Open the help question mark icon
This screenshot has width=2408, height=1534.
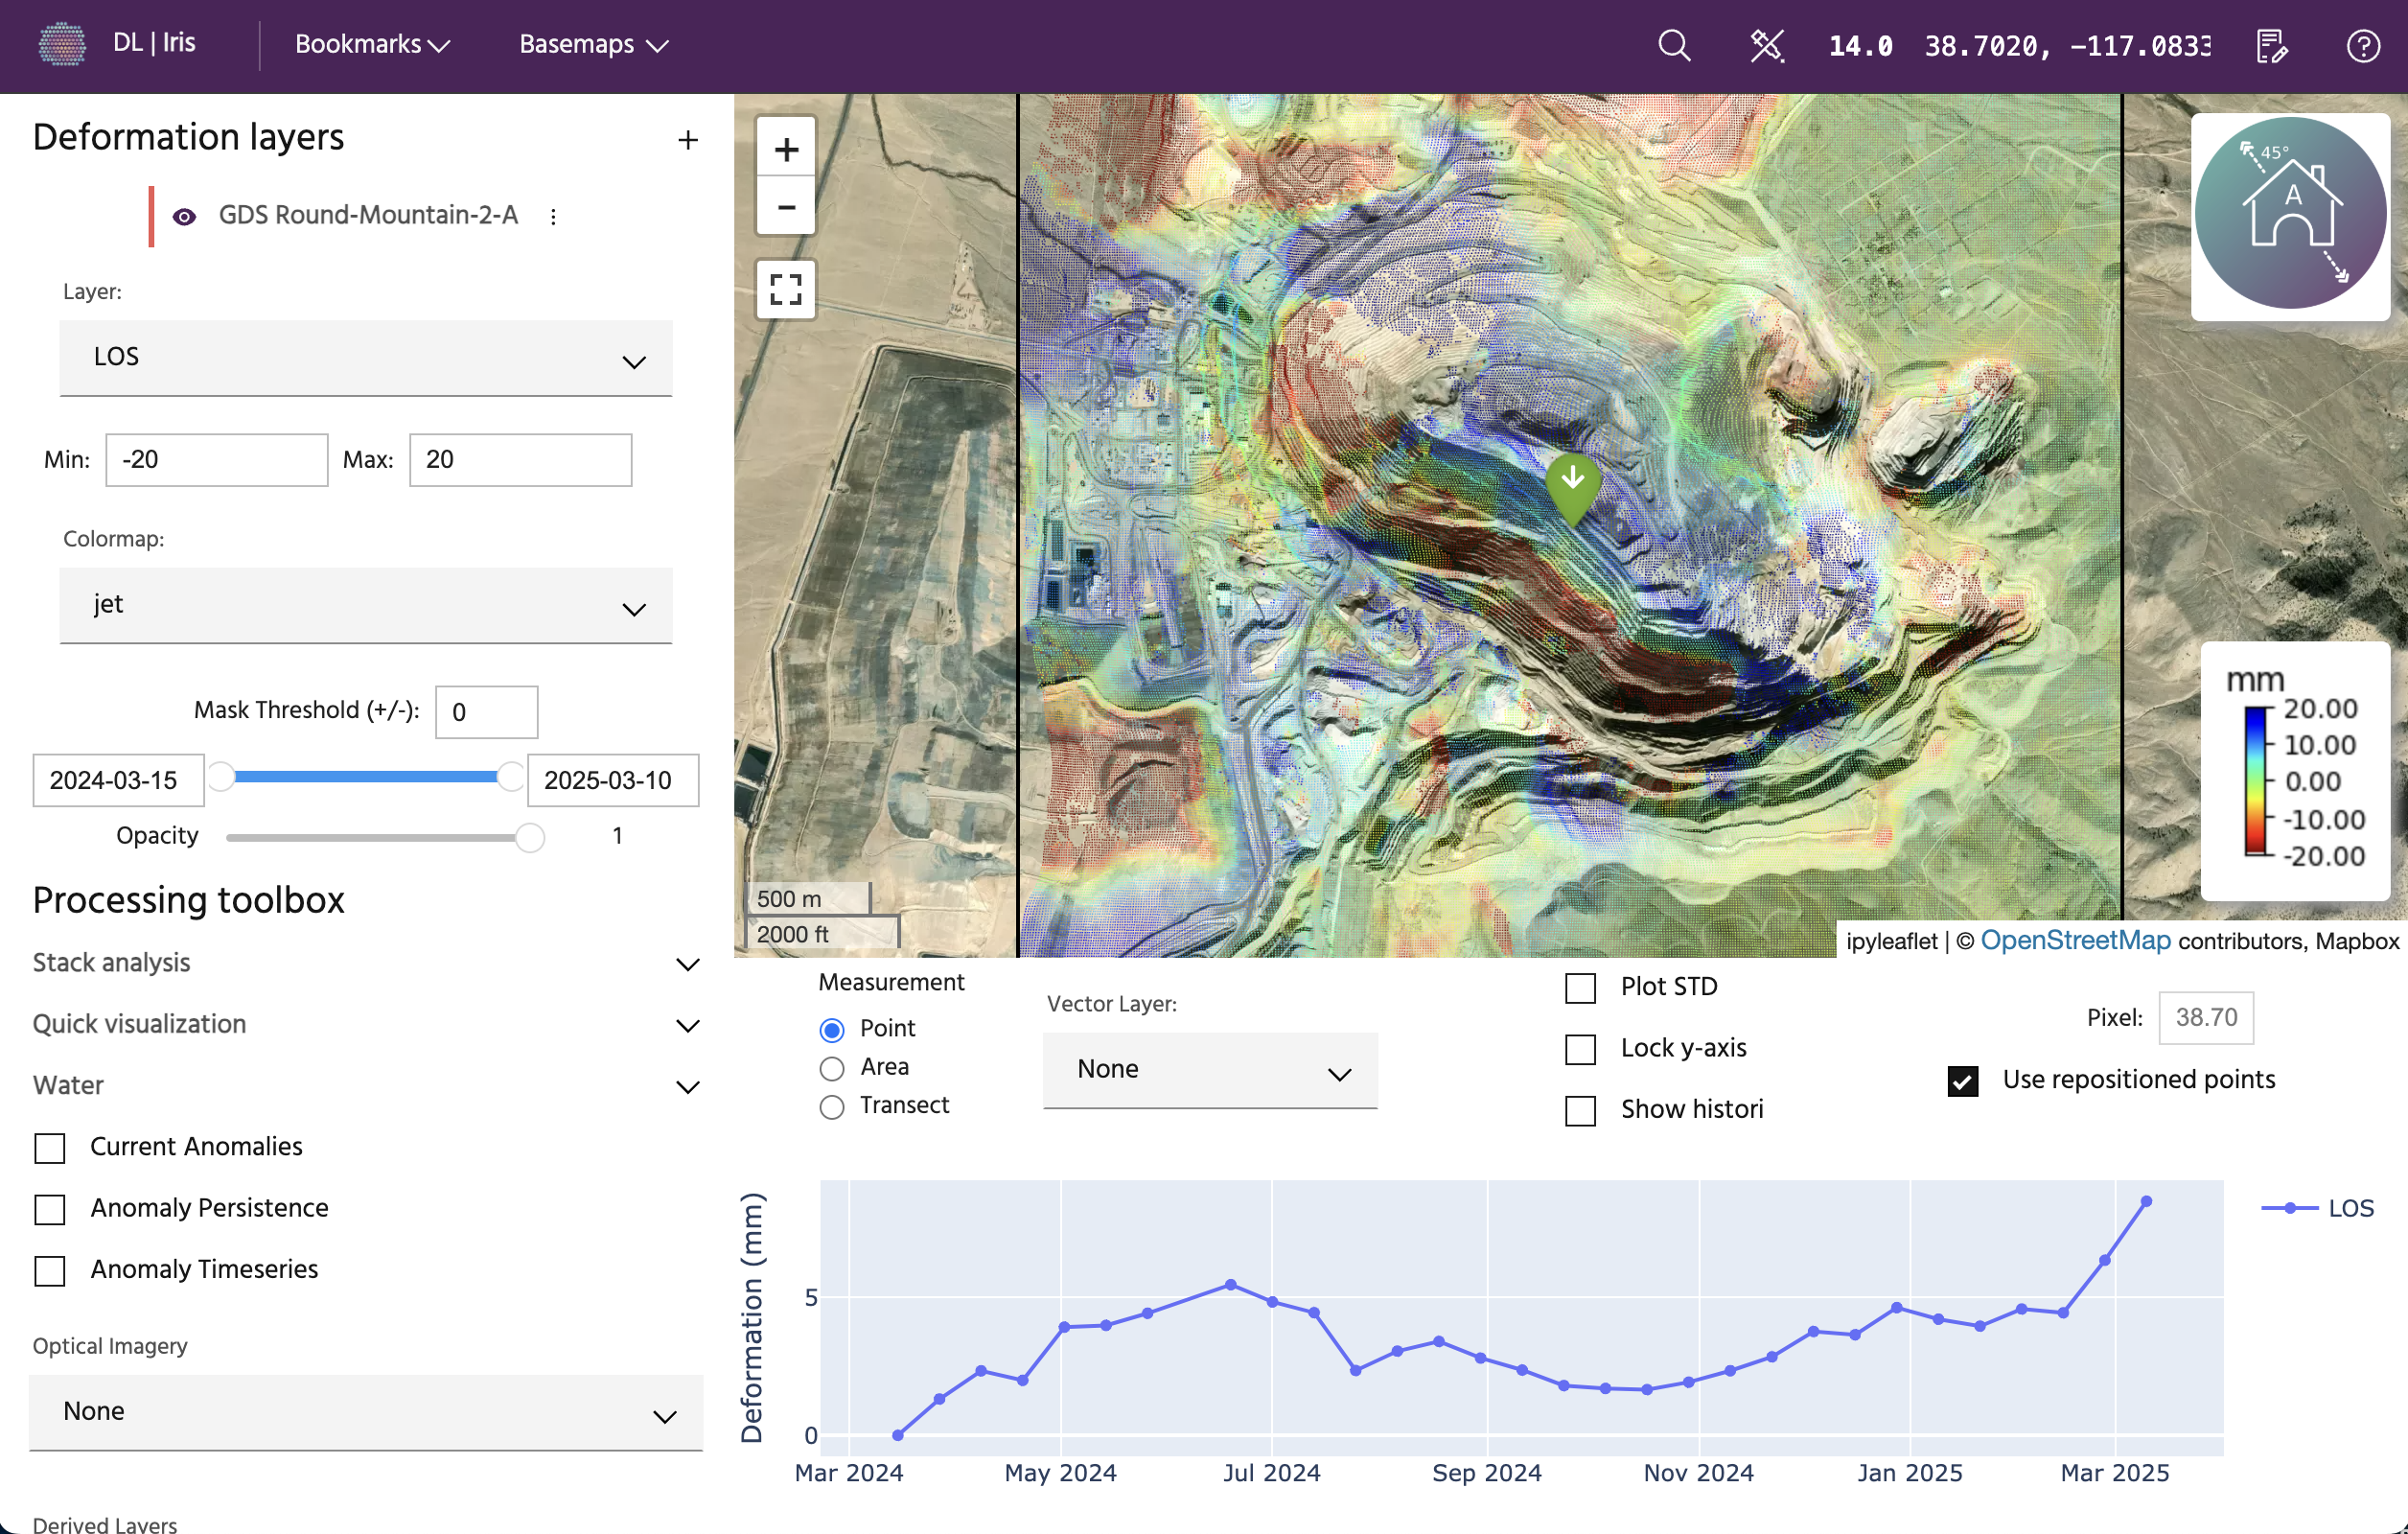coord(2363,46)
